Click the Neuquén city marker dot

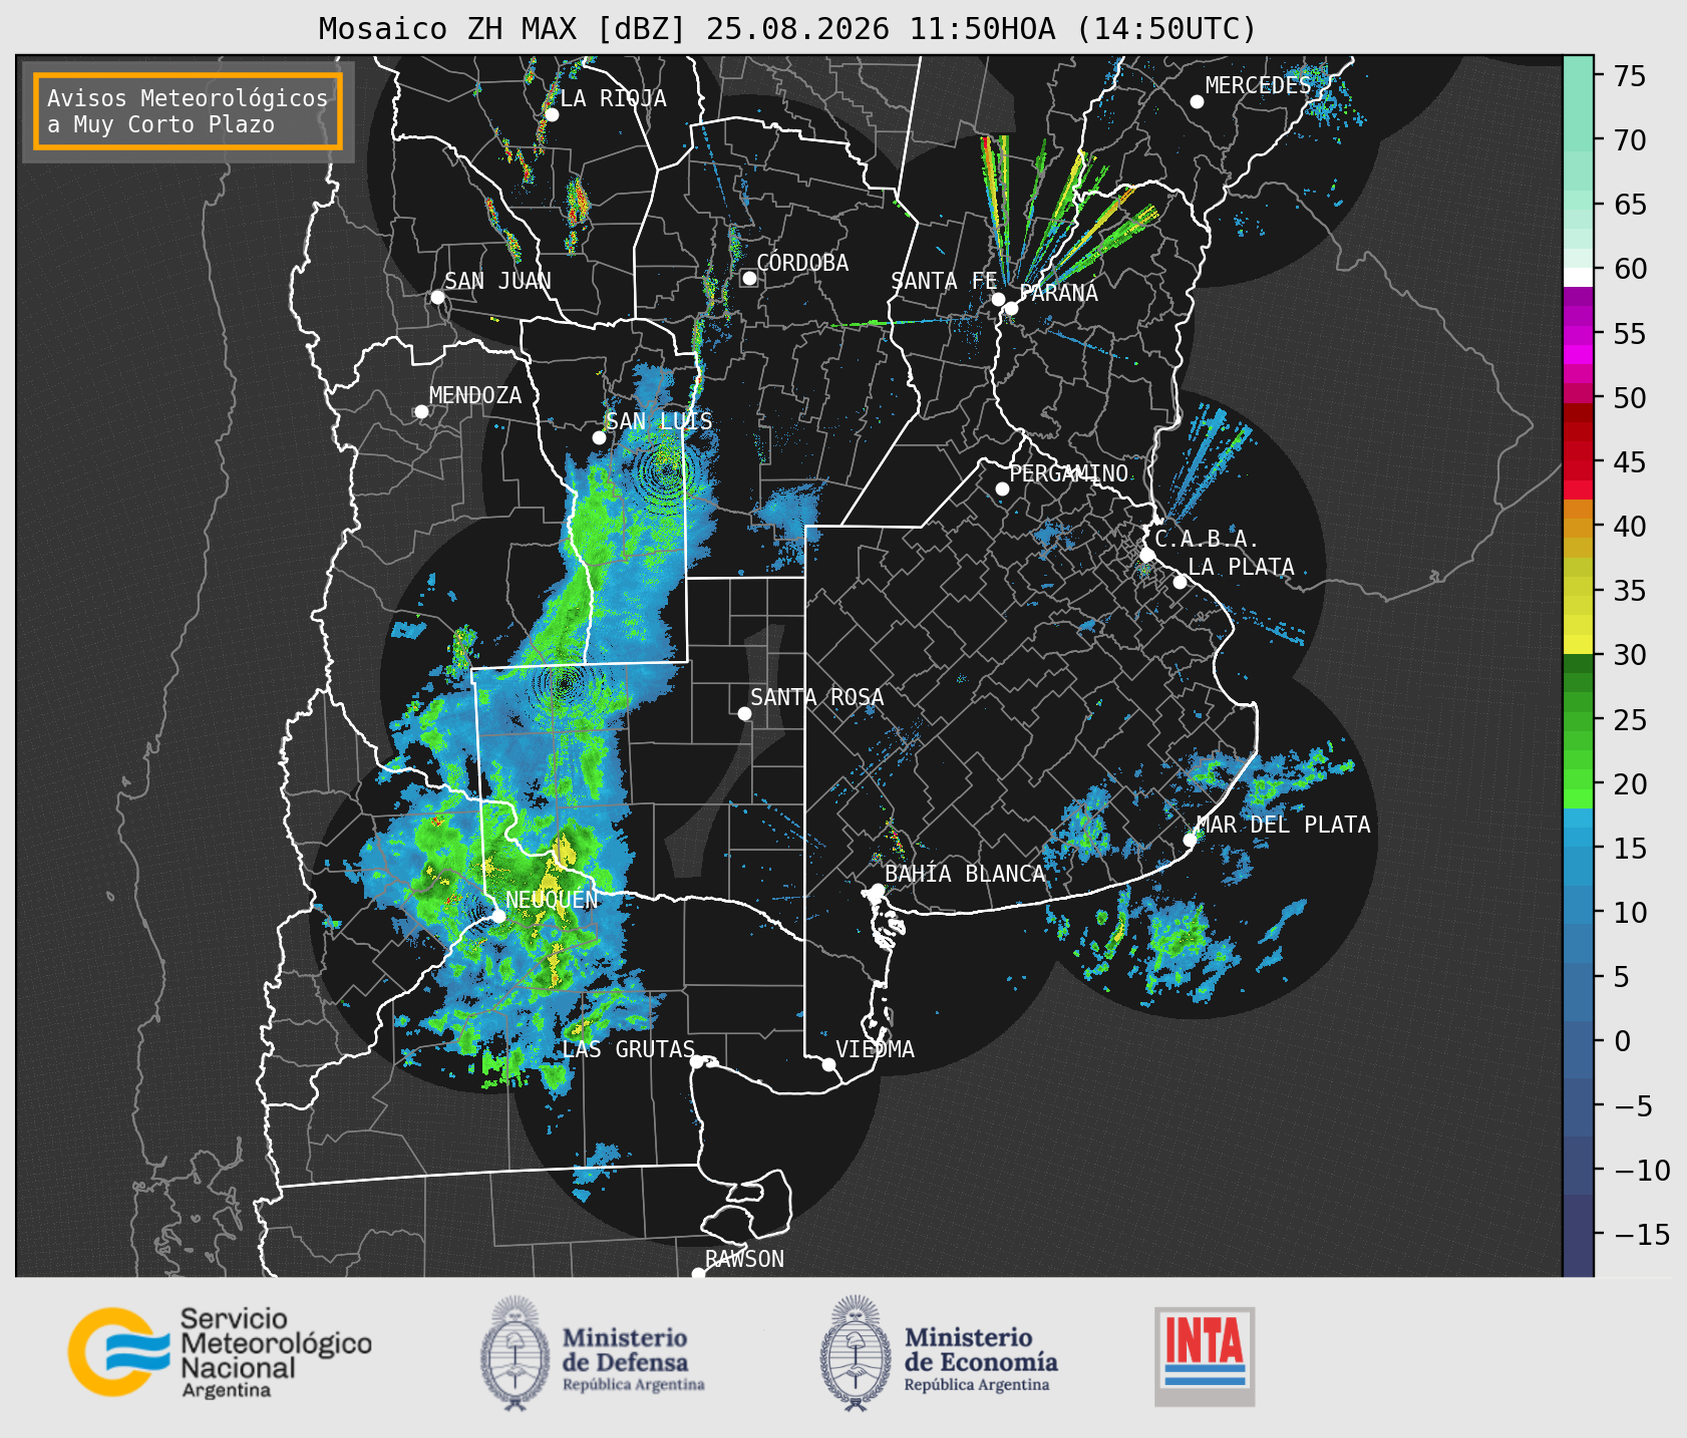point(498,916)
